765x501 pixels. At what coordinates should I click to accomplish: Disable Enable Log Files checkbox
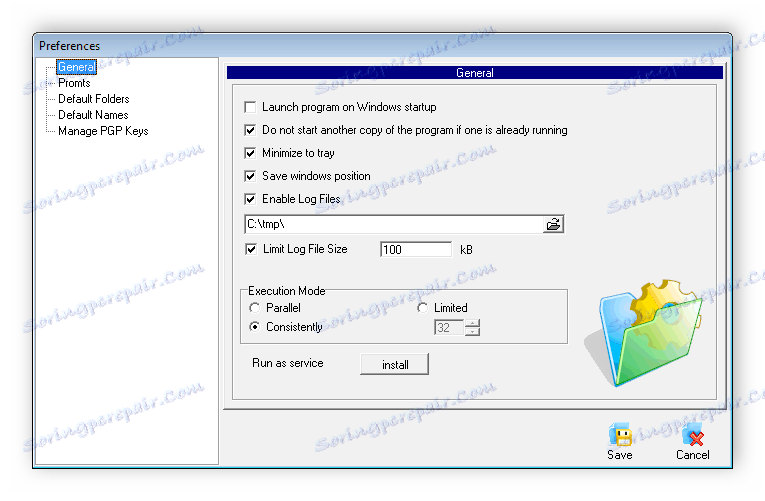(x=250, y=199)
